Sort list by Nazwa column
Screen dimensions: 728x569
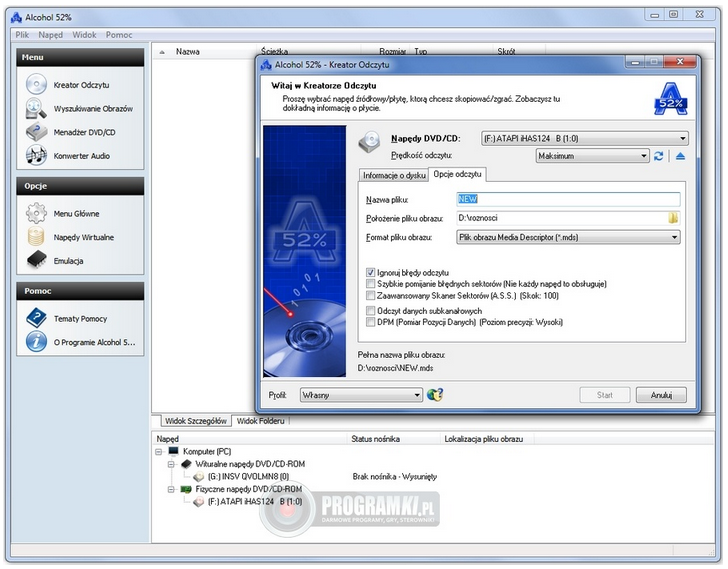(x=188, y=52)
